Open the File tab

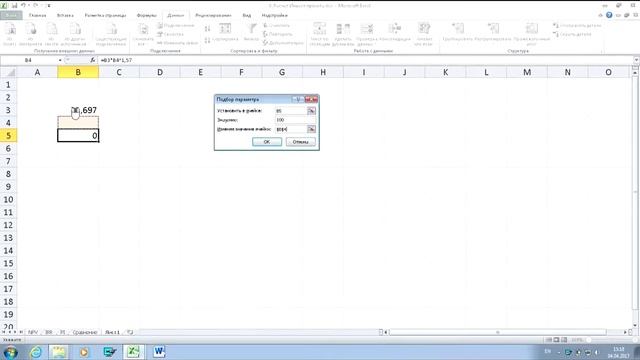[11, 15]
